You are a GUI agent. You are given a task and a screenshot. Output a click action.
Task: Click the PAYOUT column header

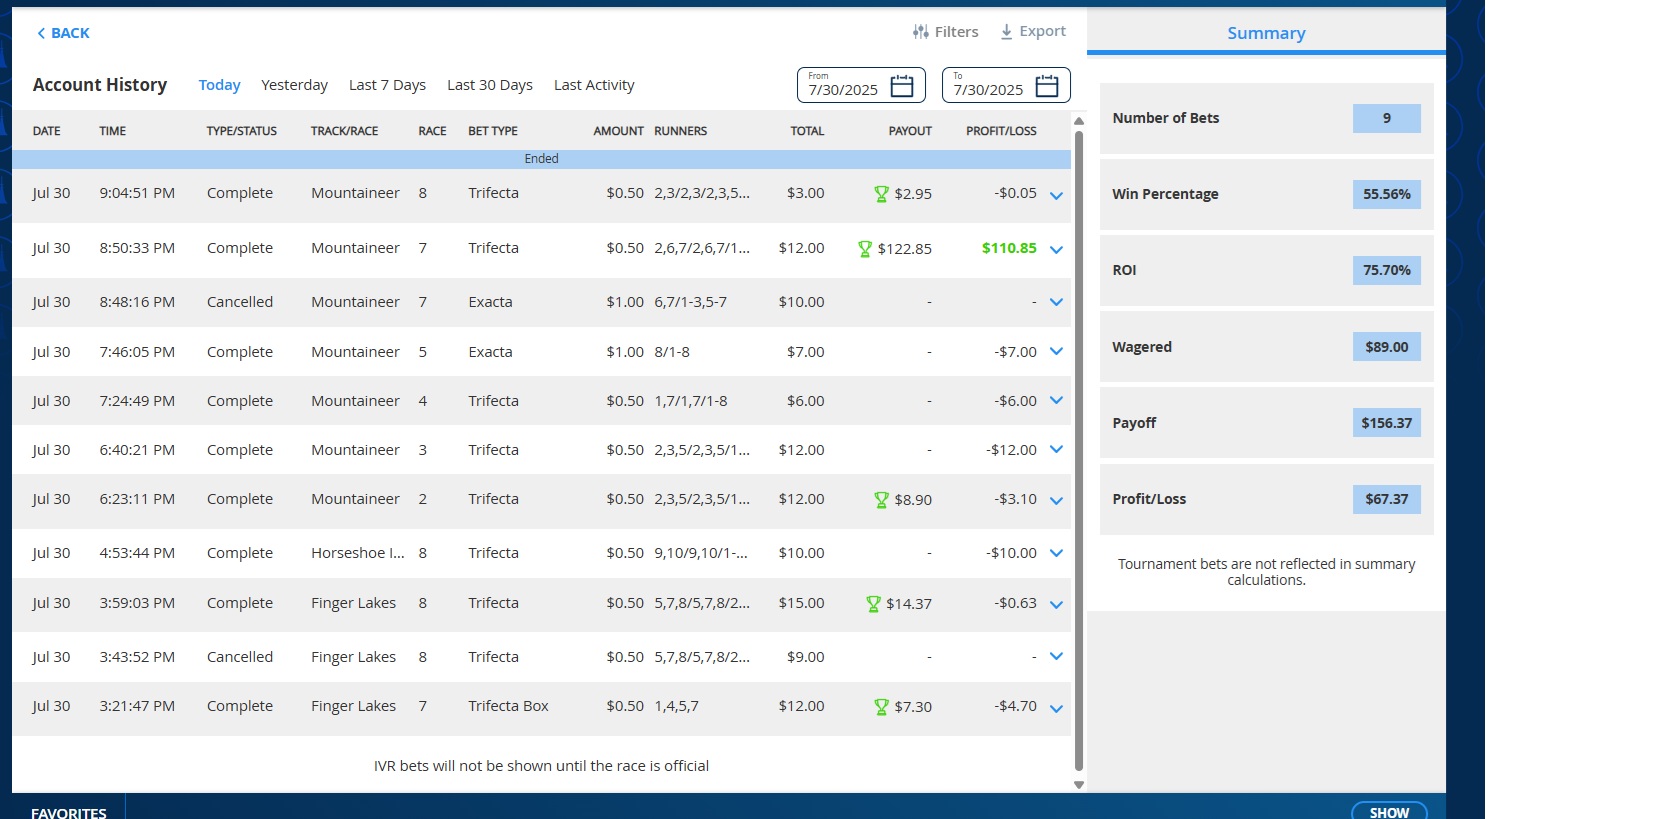(910, 131)
